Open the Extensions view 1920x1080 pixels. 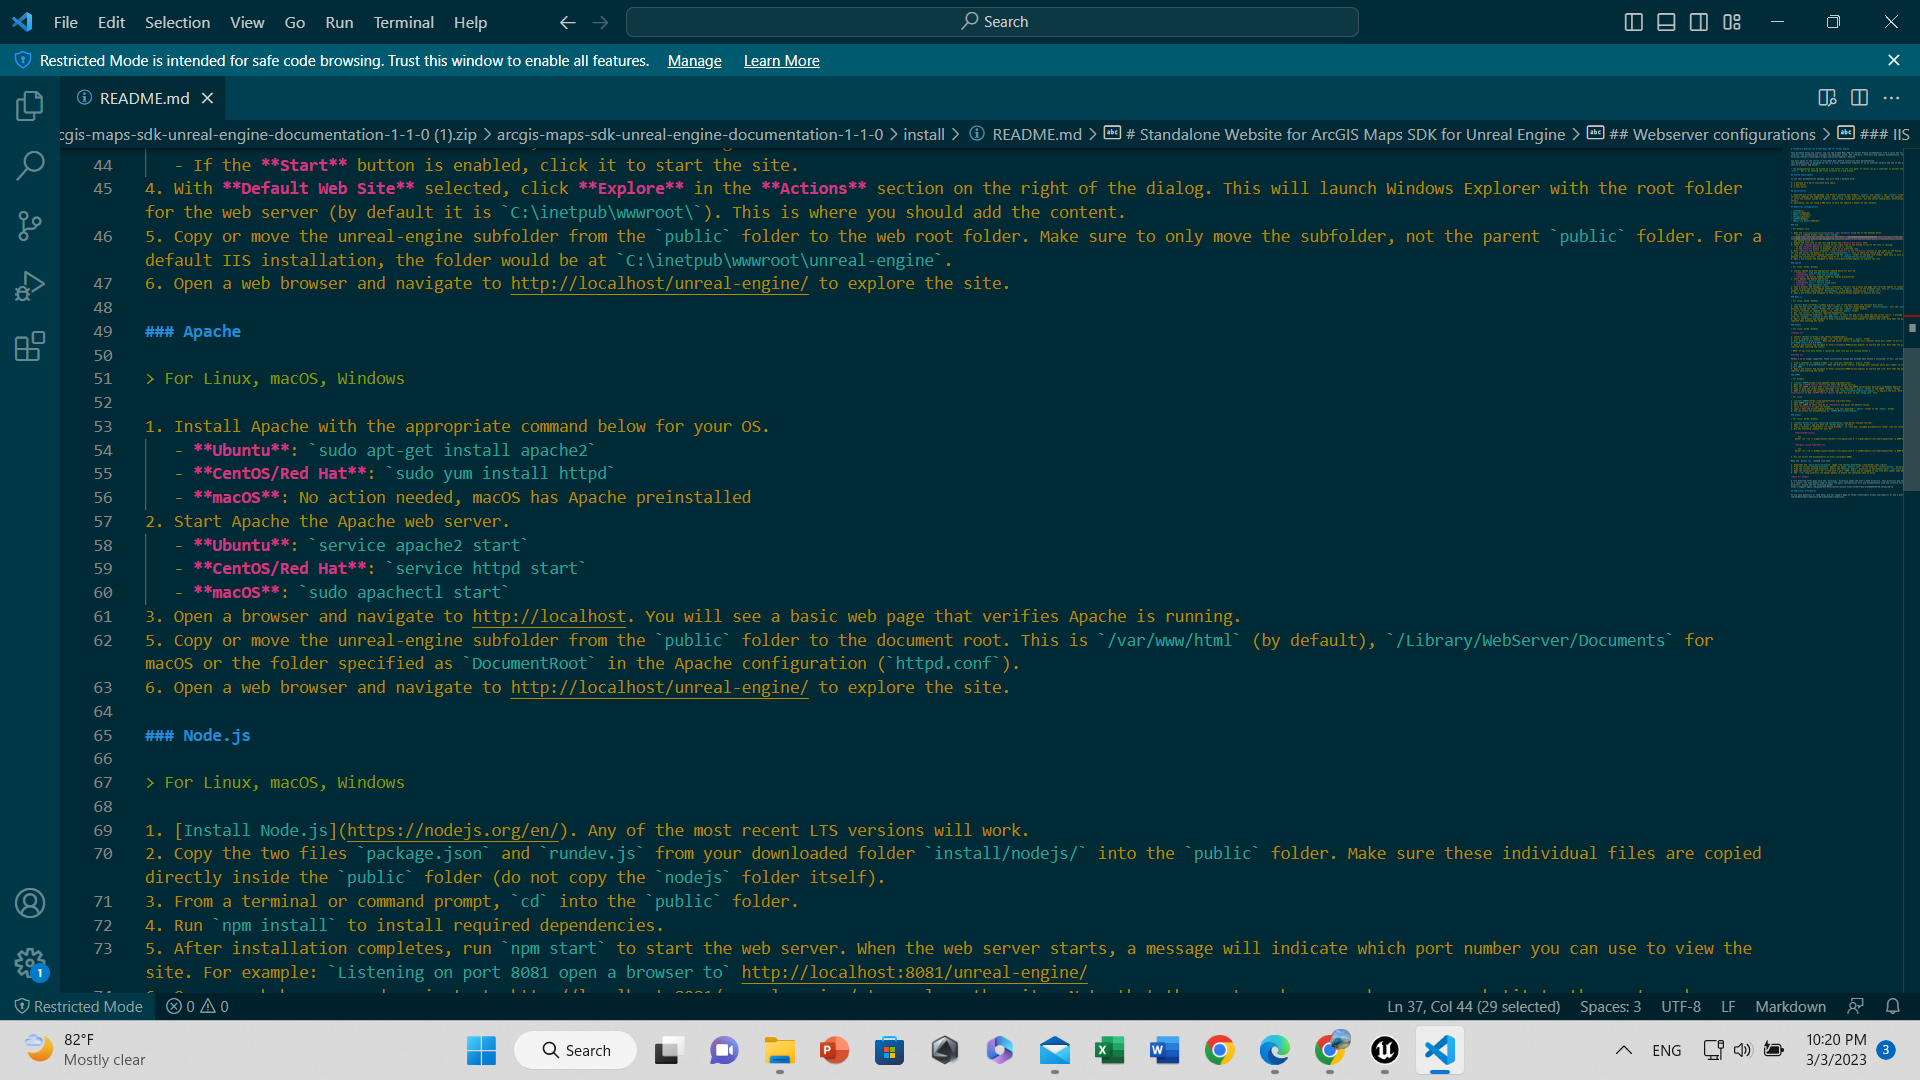30,347
